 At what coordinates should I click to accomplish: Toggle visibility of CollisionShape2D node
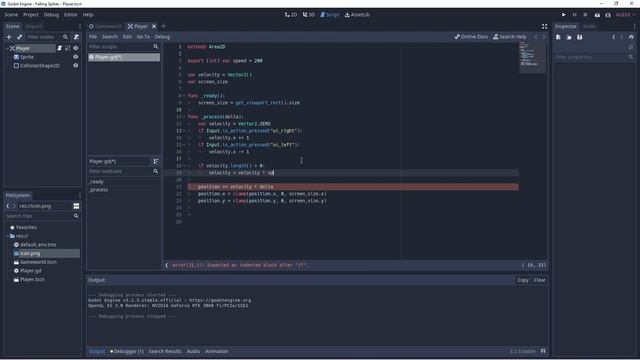click(x=76, y=65)
